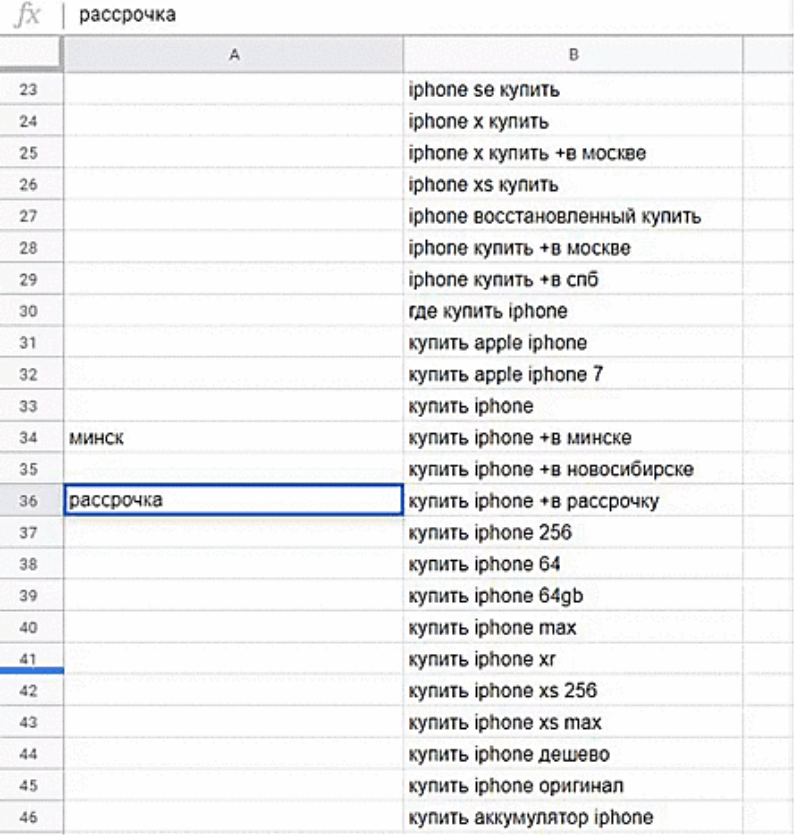Select row 36 header
The image size is (794, 835).
(31, 501)
